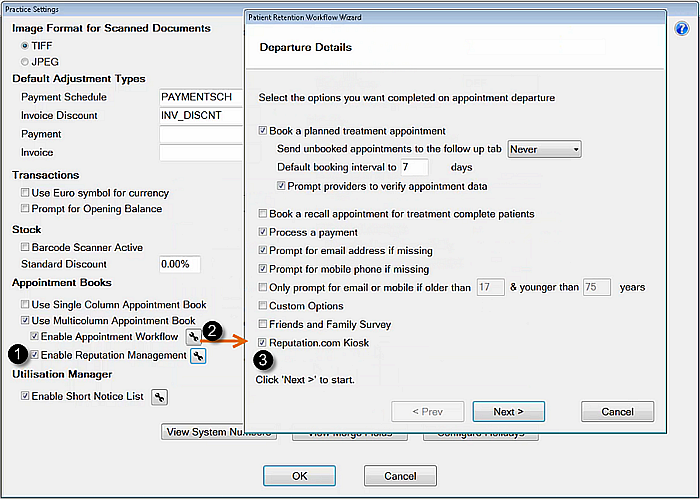The height and width of the screenshot is (499, 700).
Task: Click the 'Stock' section heading
Action: tap(27, 229)
